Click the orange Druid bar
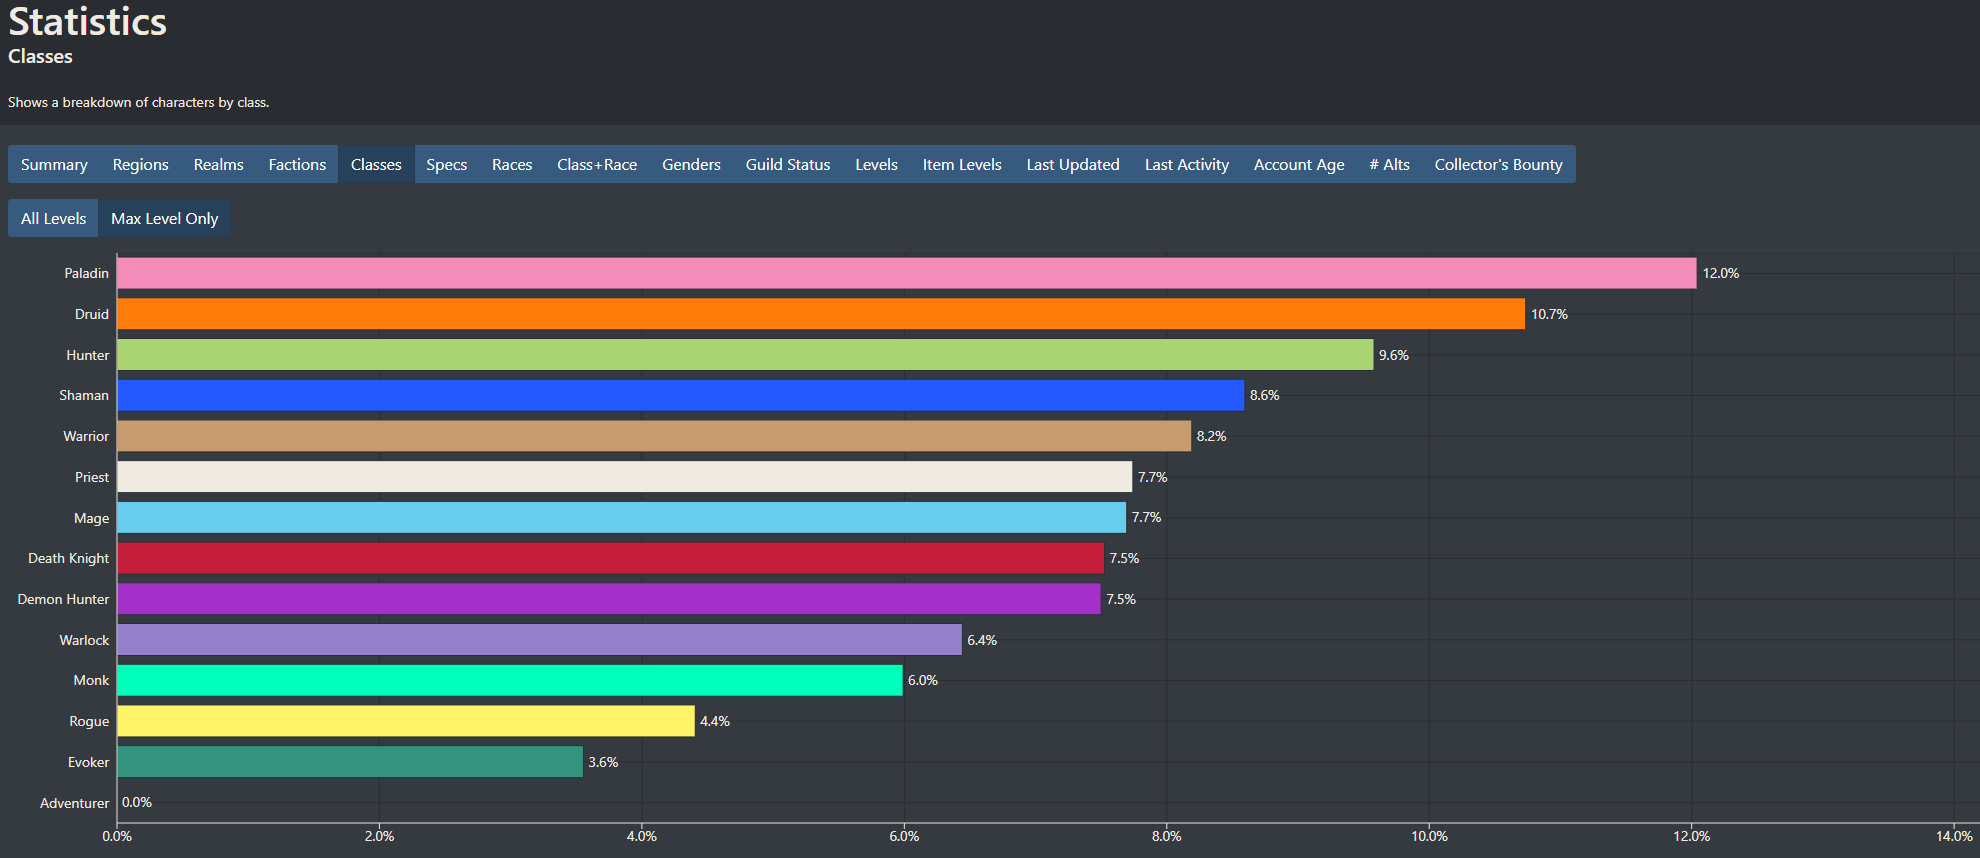Screen dimensions: 1980x858 point(821,314)
